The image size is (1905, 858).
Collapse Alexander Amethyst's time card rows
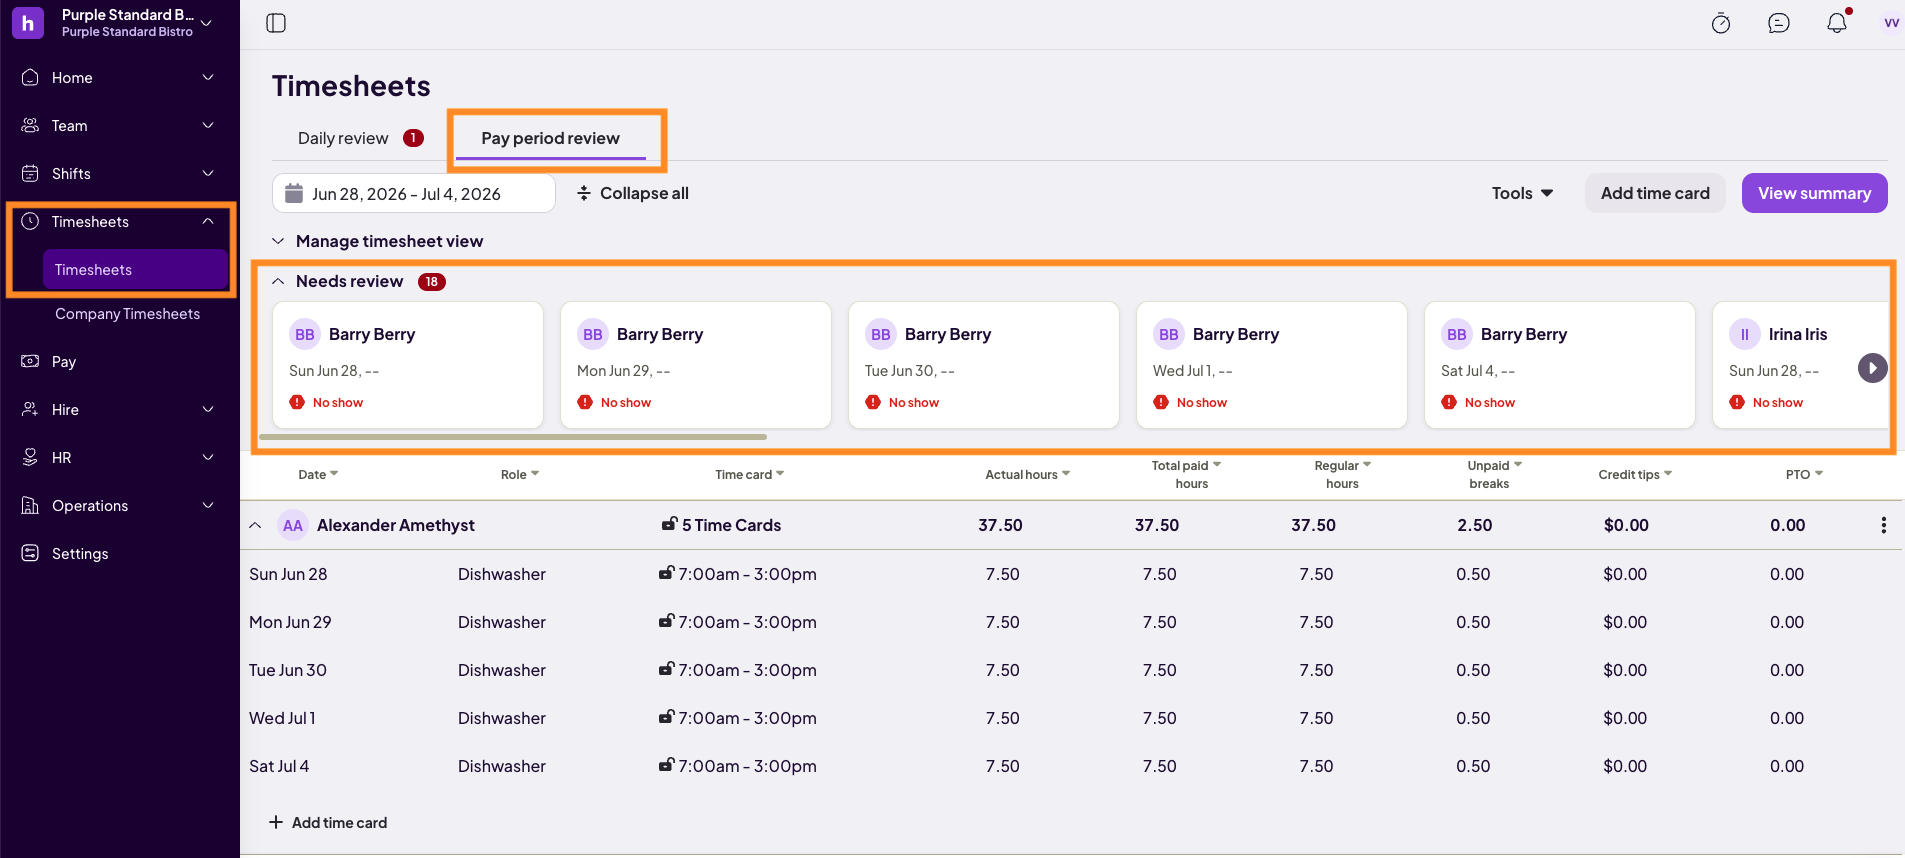(x=255, y=525)
